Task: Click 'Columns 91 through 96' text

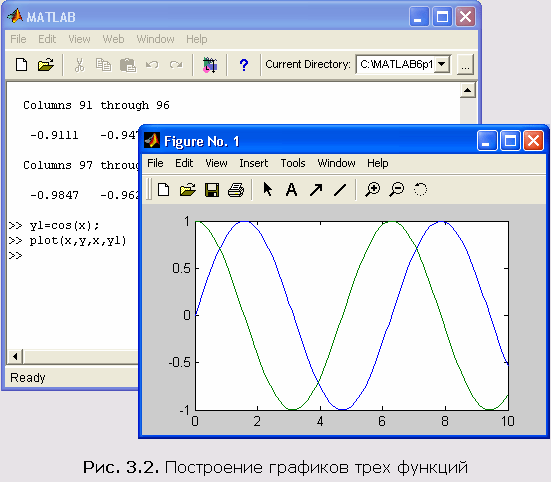Action: click(96, 105)
